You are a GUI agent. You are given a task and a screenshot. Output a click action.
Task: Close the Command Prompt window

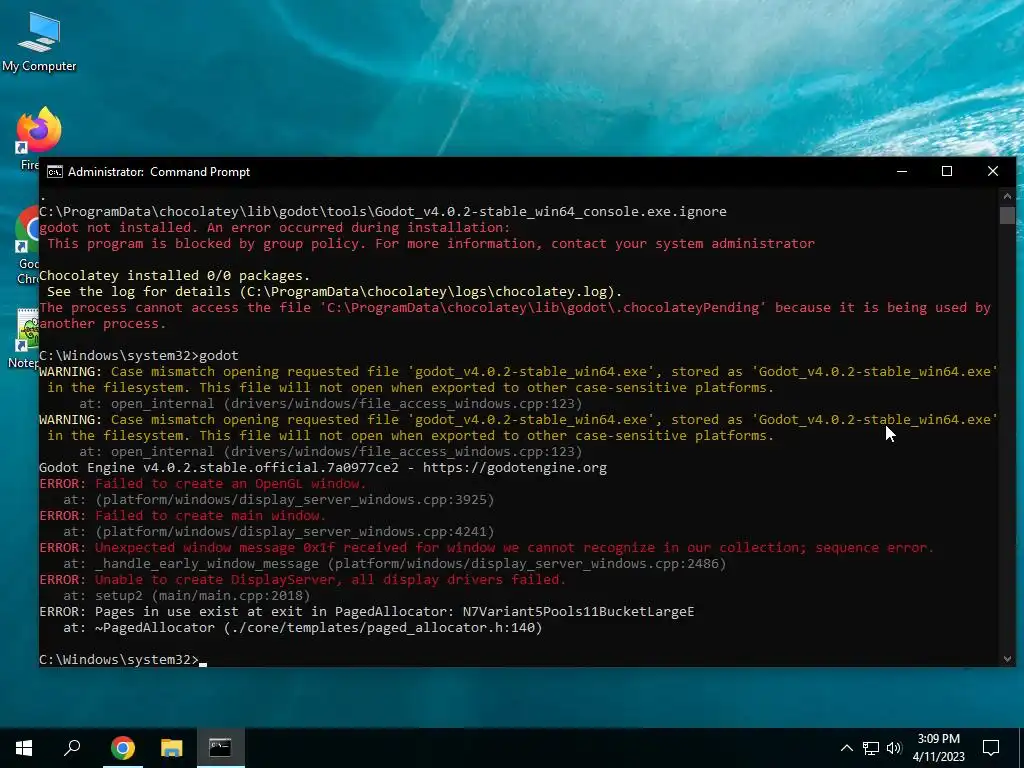coord(993,171)
